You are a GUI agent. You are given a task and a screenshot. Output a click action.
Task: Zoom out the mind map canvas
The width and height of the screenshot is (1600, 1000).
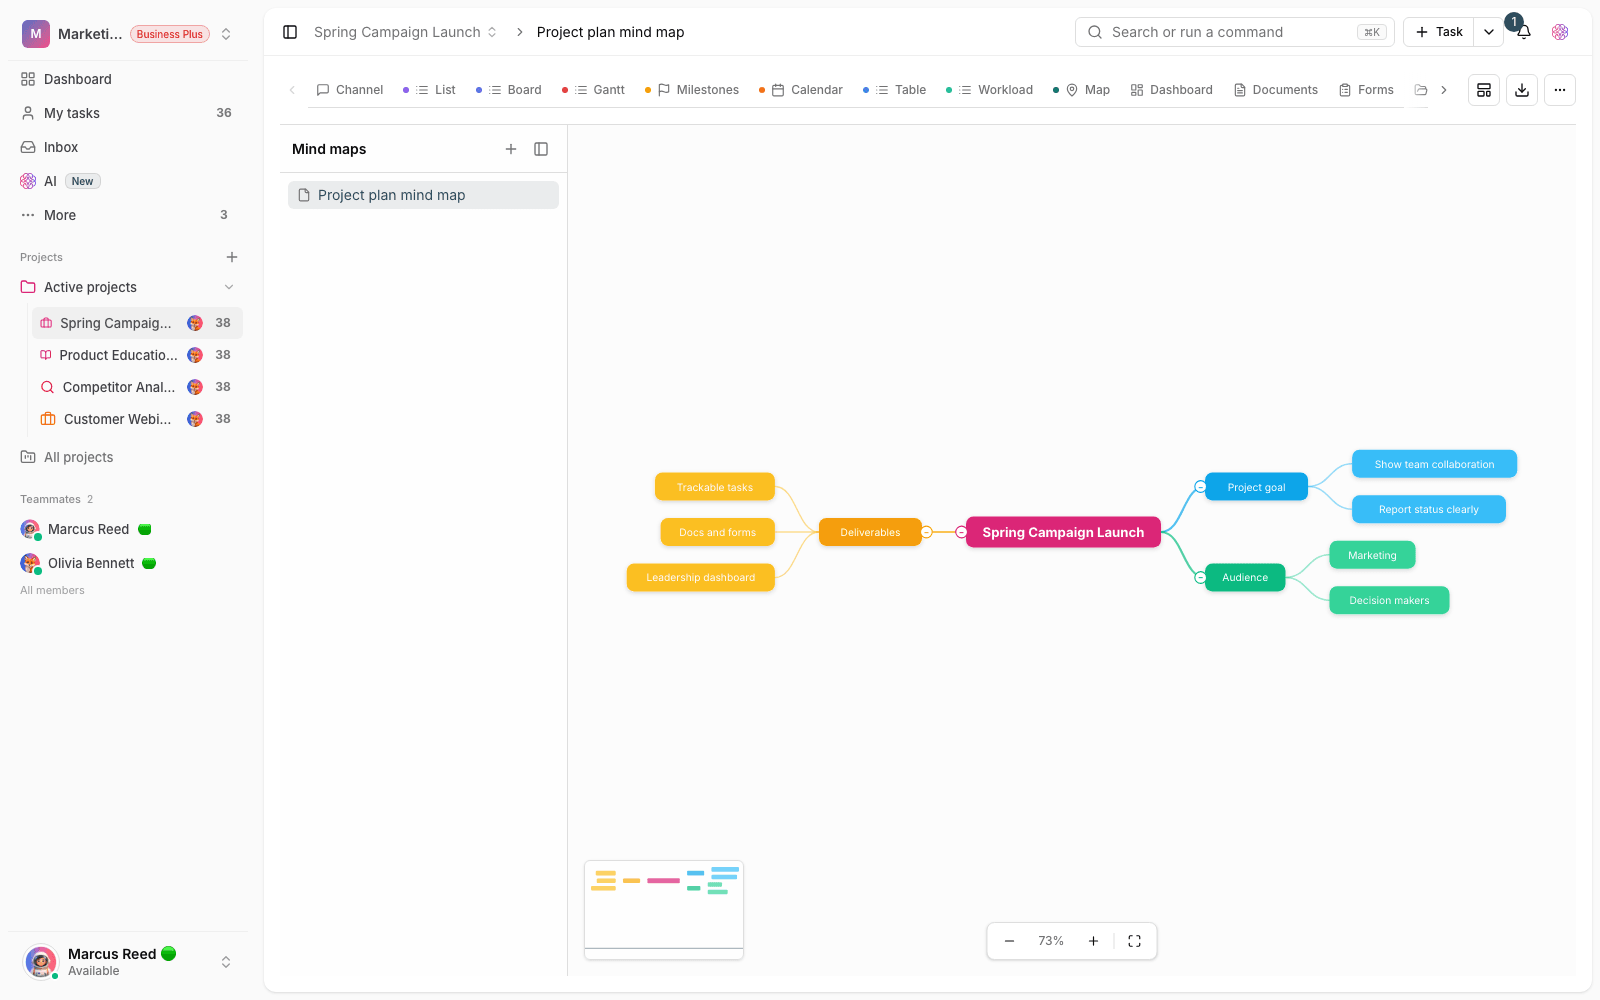click(1010, 941)
